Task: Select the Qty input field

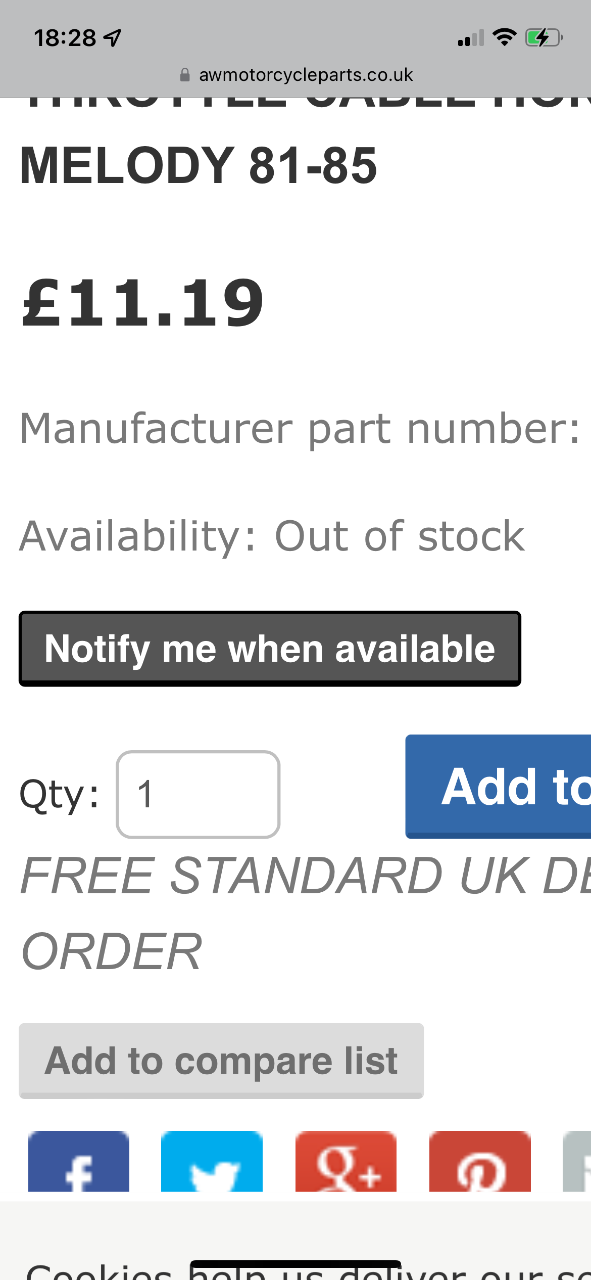Action: click(x=198, y=794)
